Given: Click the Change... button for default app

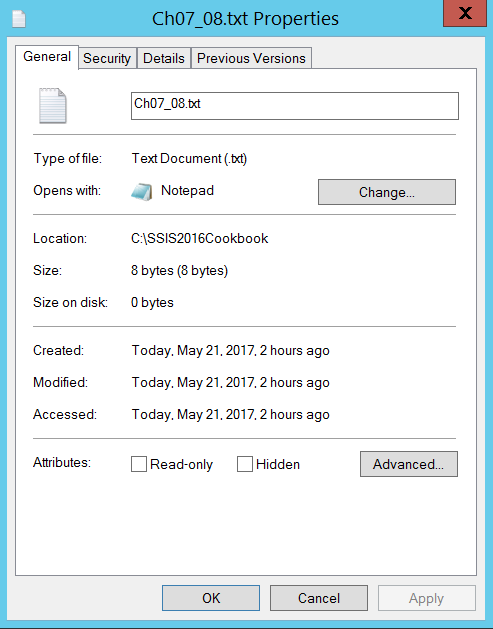Looking at the screenshot, I should pyautogui.click(x=387, y=192).
